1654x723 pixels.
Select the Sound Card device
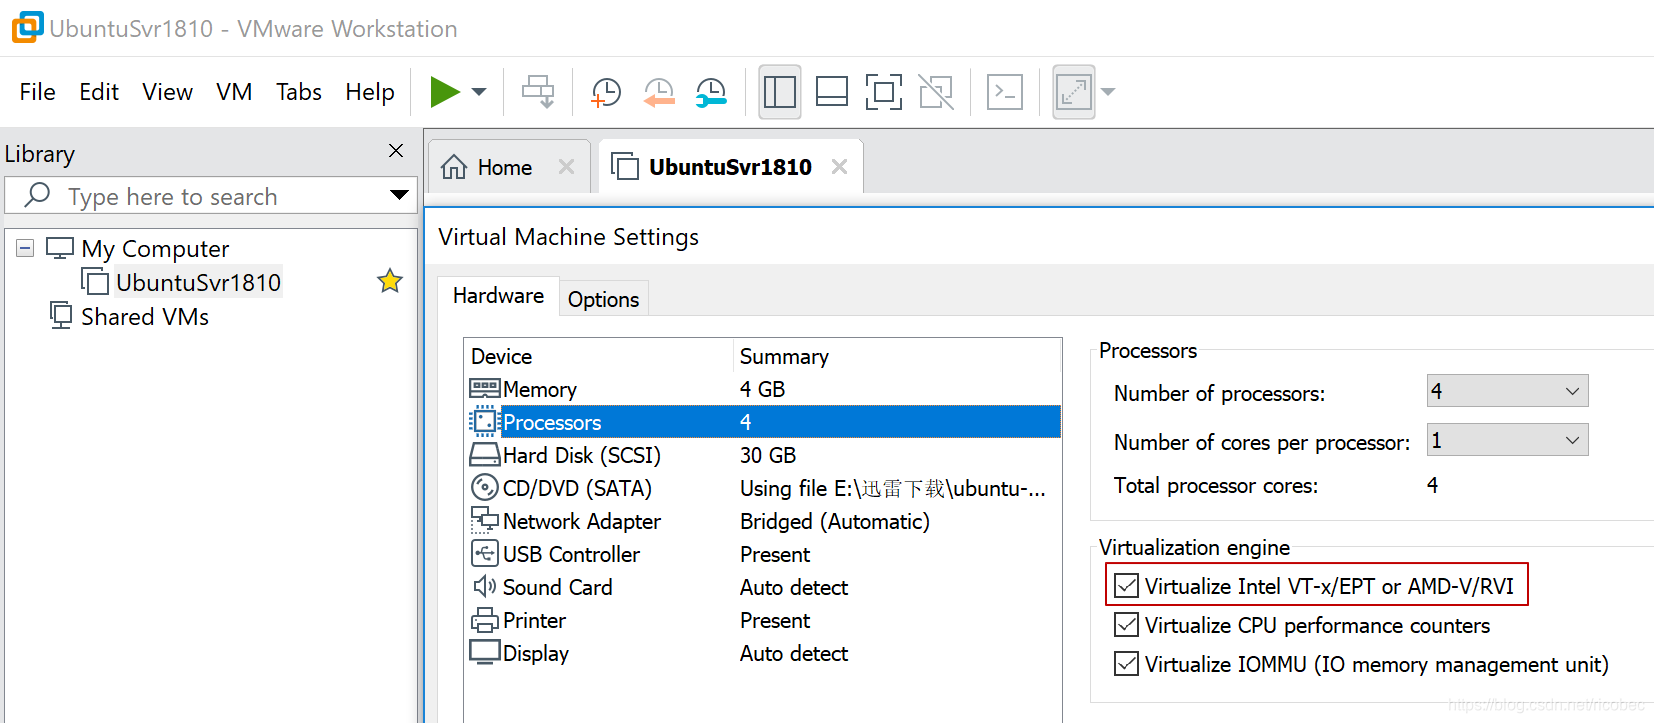764,587
